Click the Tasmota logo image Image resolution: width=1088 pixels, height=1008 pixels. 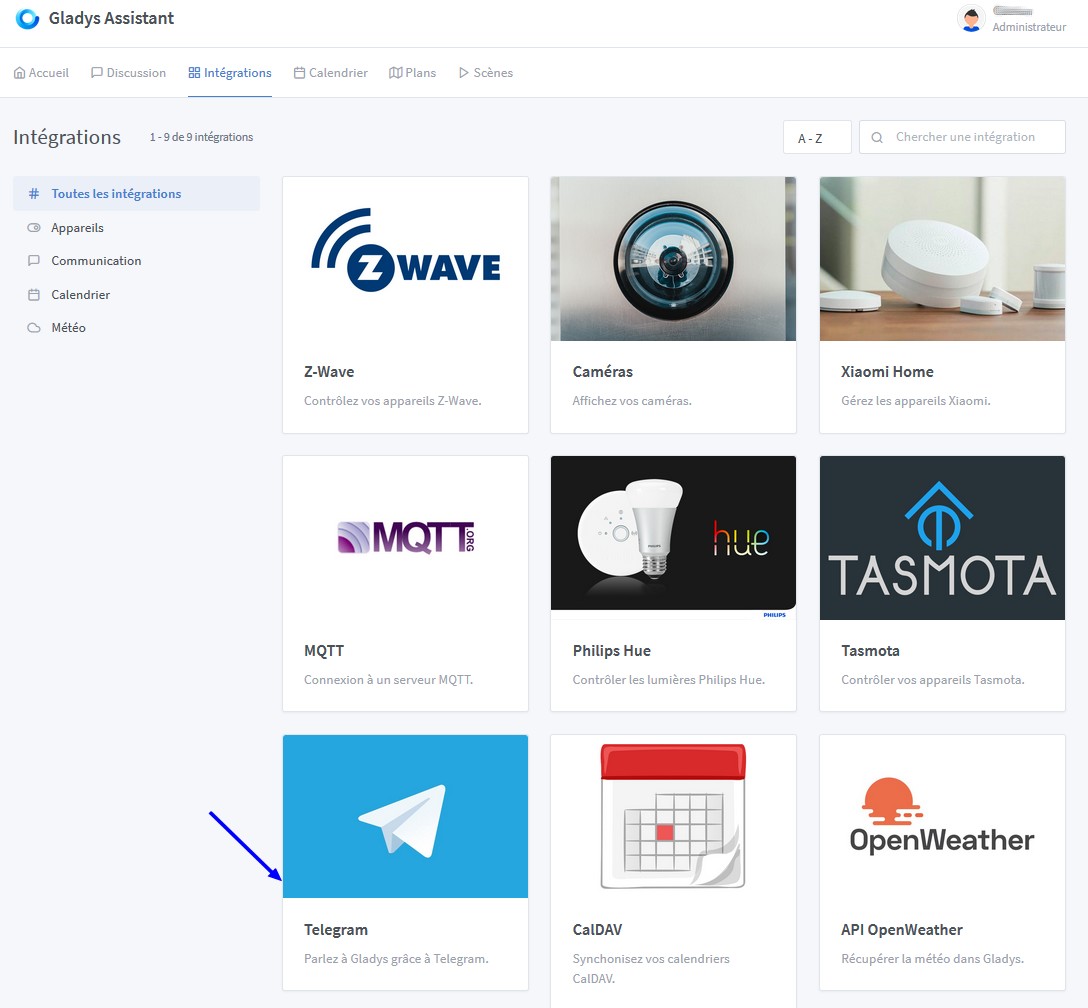(x=941, y=538)
